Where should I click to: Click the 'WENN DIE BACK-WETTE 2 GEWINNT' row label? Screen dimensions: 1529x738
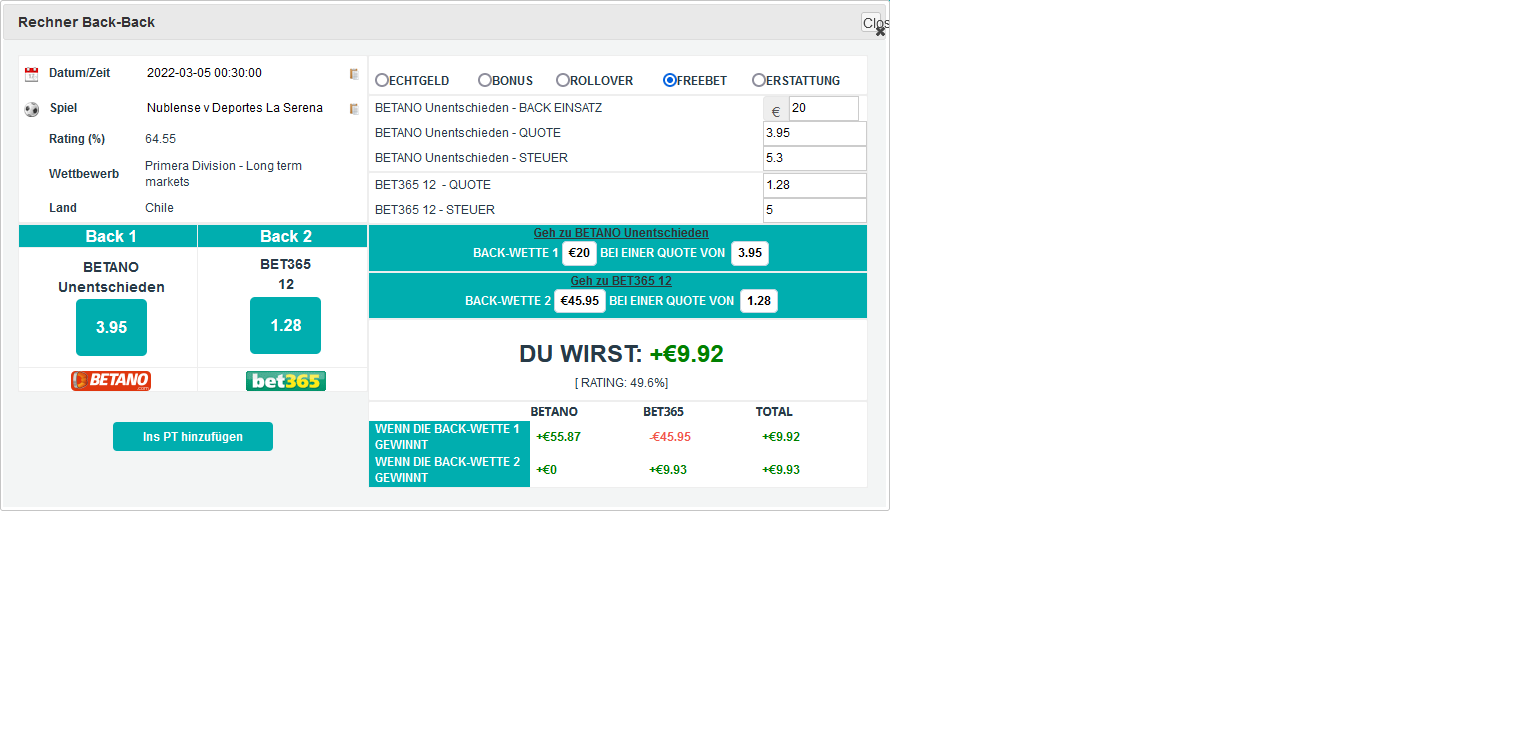pos(449,470)
